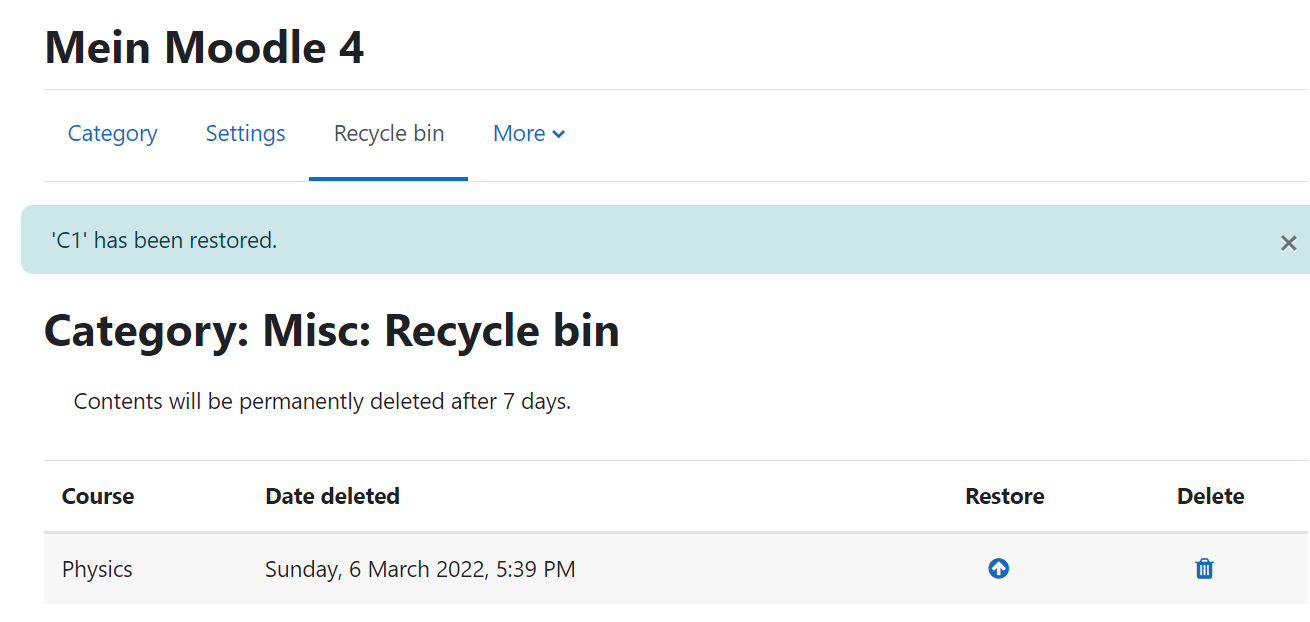Click the 'Mein Moodle 4' site title
Image resolution: width=1310 pixels, height=622 pixels.
(x=204, y=47)
